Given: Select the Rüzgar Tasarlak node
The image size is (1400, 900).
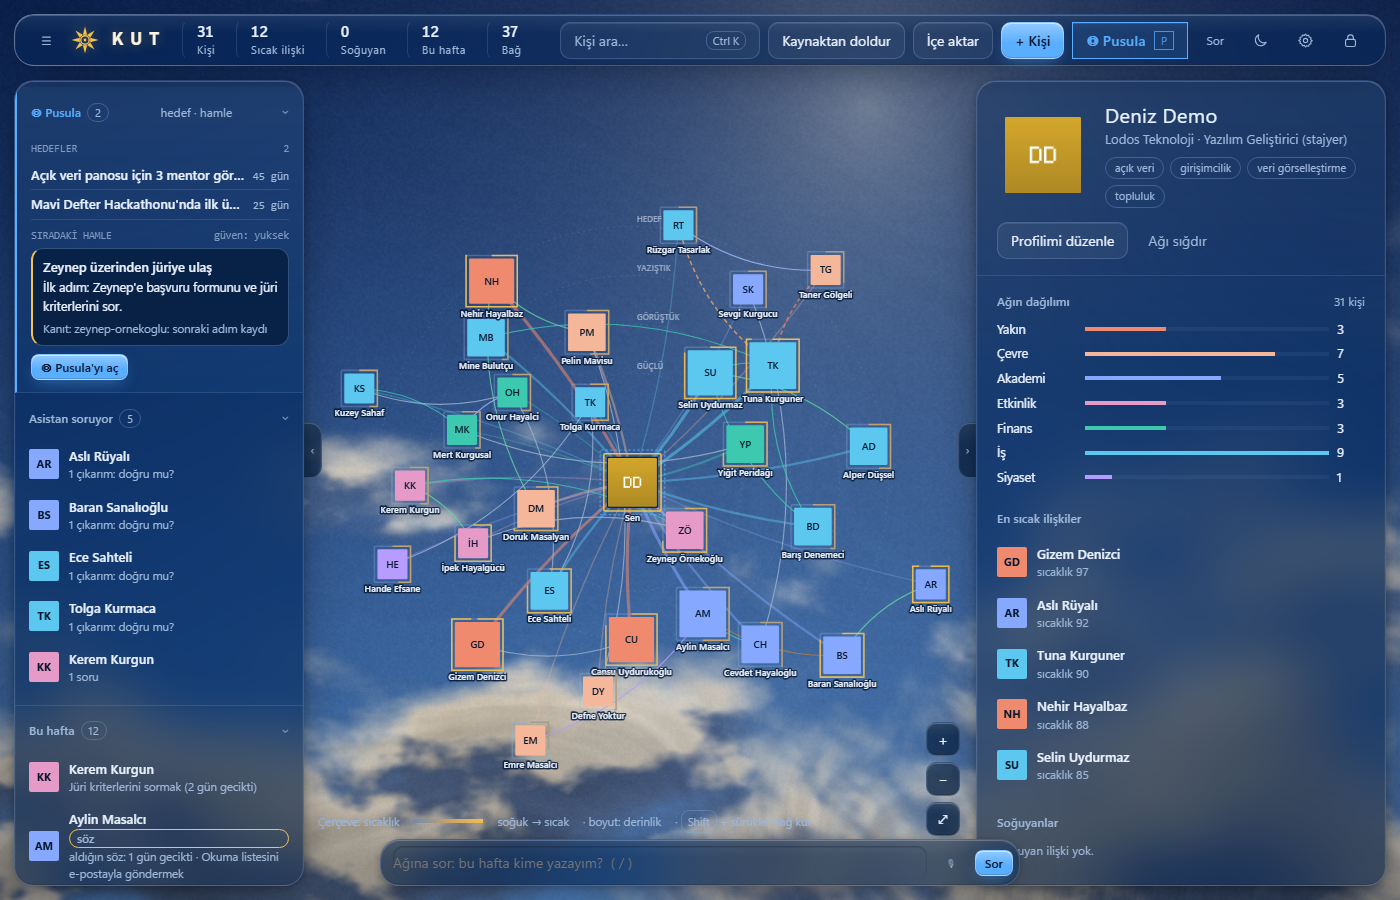Looking at the screenshot, I should click(678, 226).
